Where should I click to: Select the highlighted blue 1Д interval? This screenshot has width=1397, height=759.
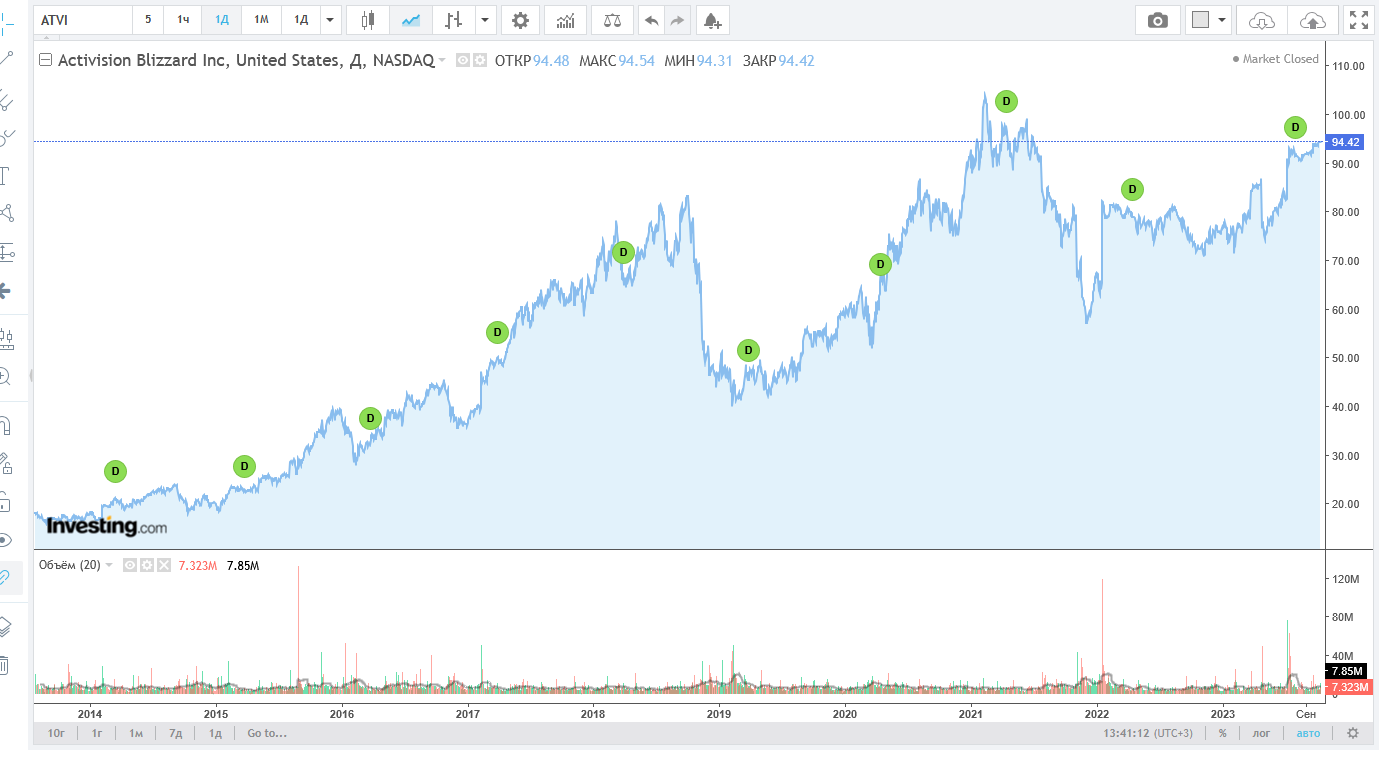222,20
